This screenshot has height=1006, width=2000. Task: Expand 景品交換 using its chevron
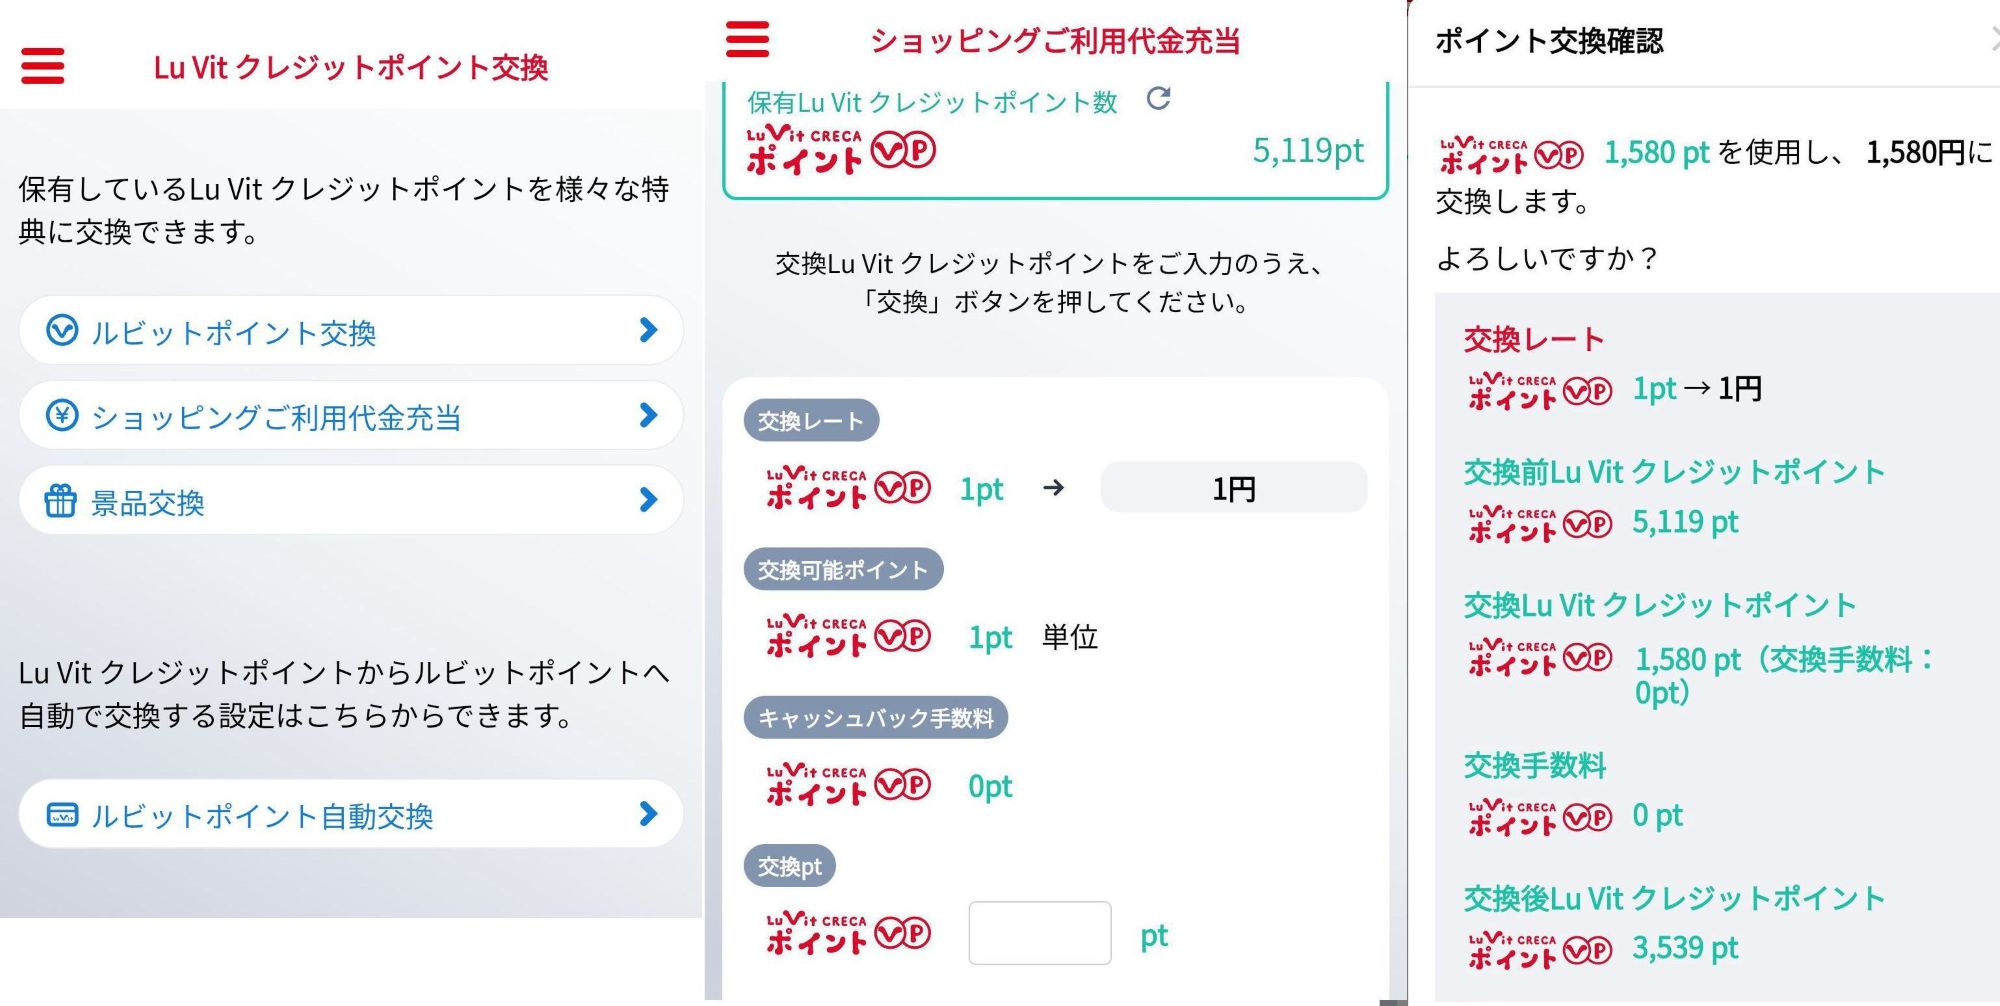(x=648, y=499)
